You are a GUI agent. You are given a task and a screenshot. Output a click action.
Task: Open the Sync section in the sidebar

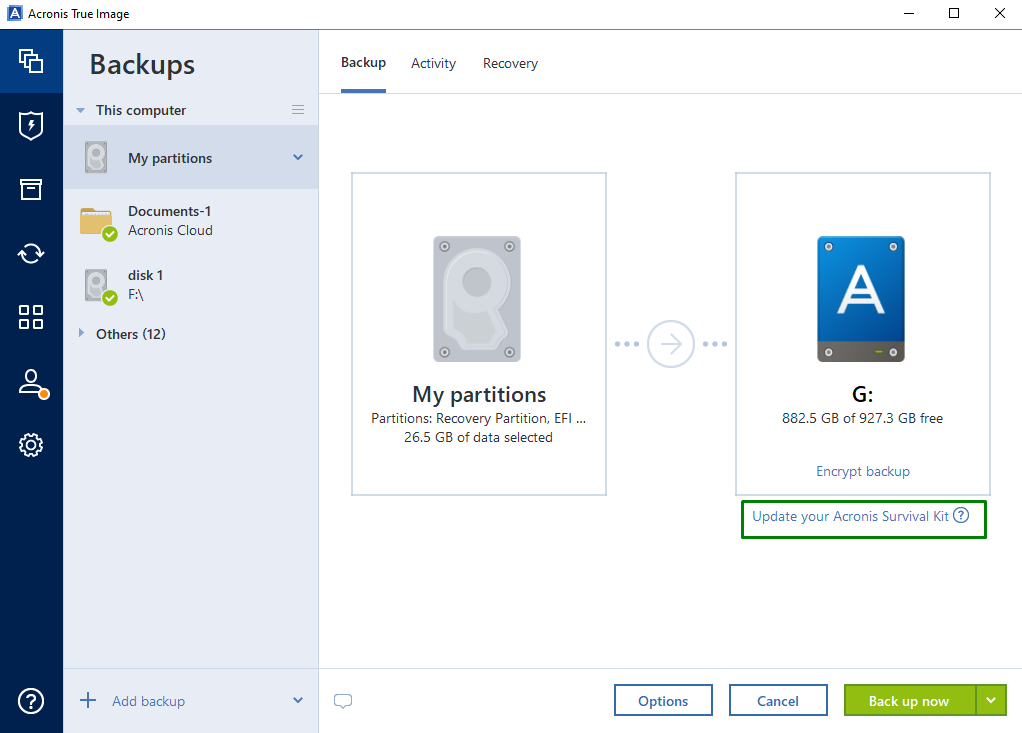click(31, 253)
